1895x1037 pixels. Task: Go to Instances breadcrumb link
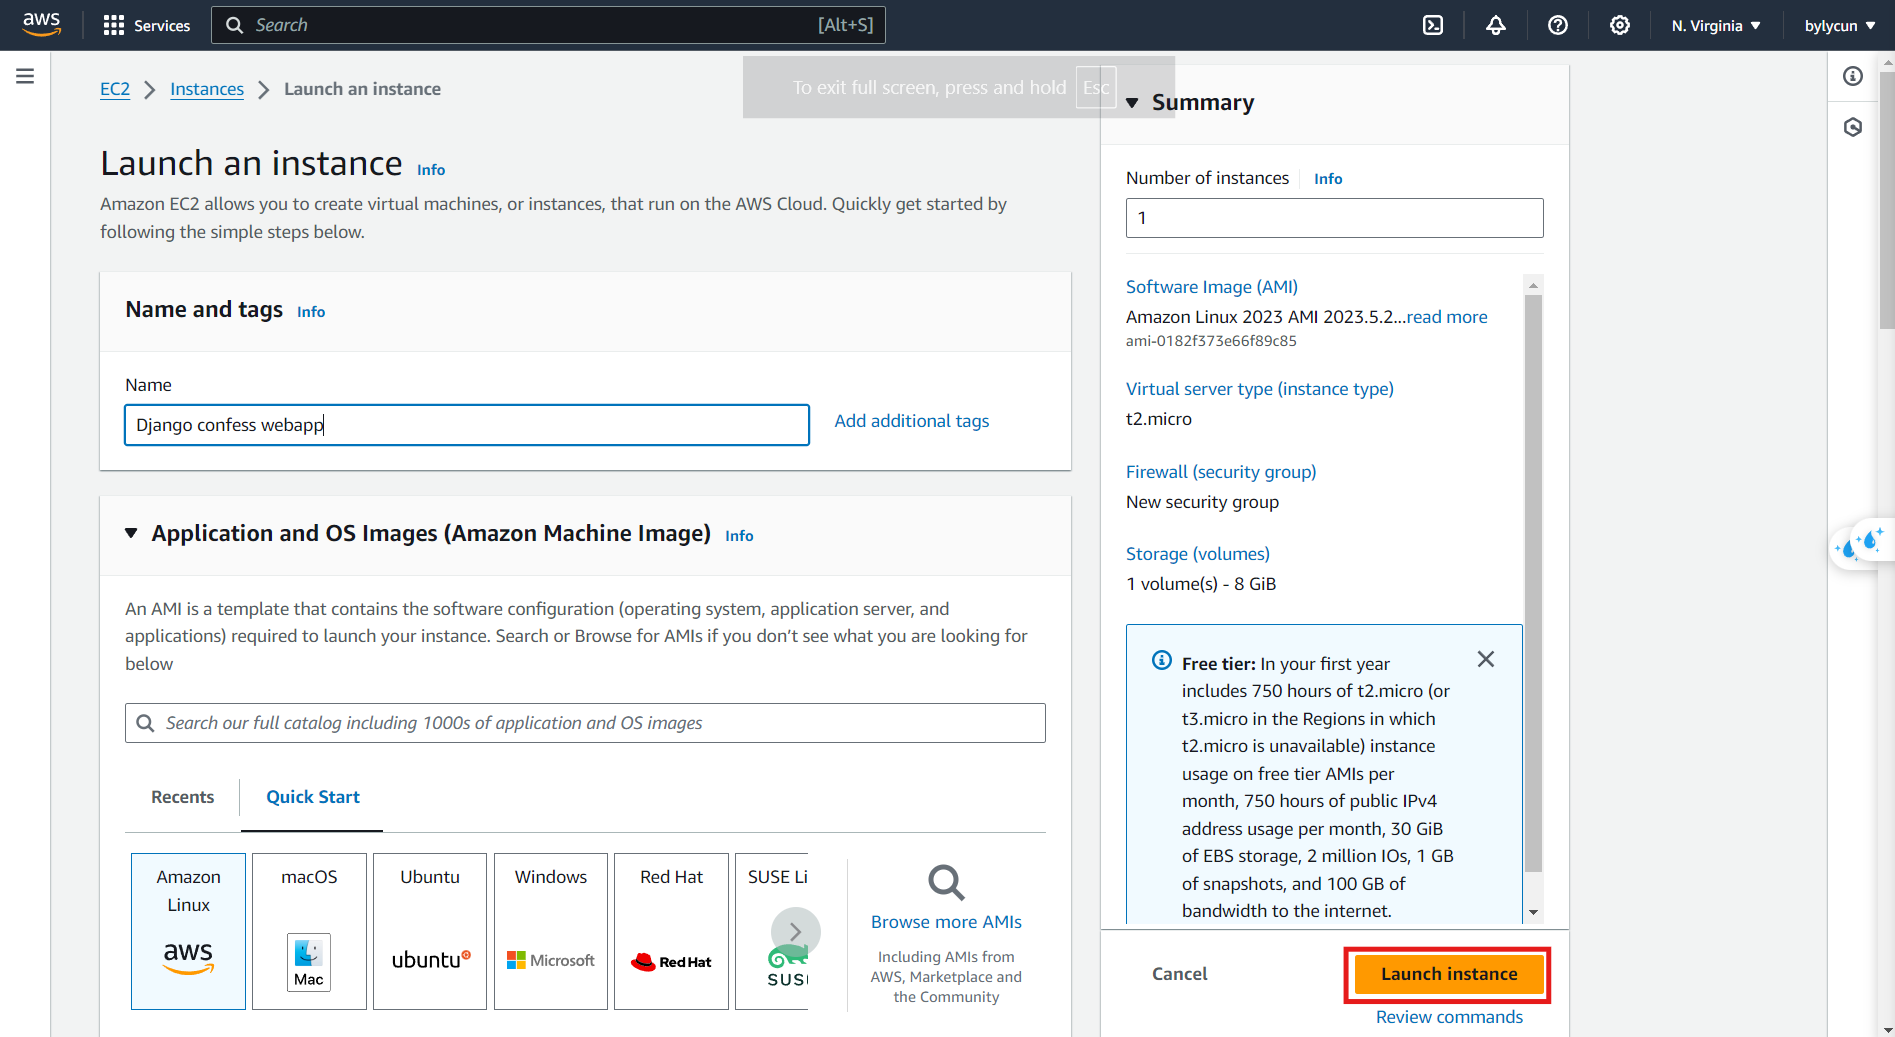pyautogui.click(x=207, y=89)
